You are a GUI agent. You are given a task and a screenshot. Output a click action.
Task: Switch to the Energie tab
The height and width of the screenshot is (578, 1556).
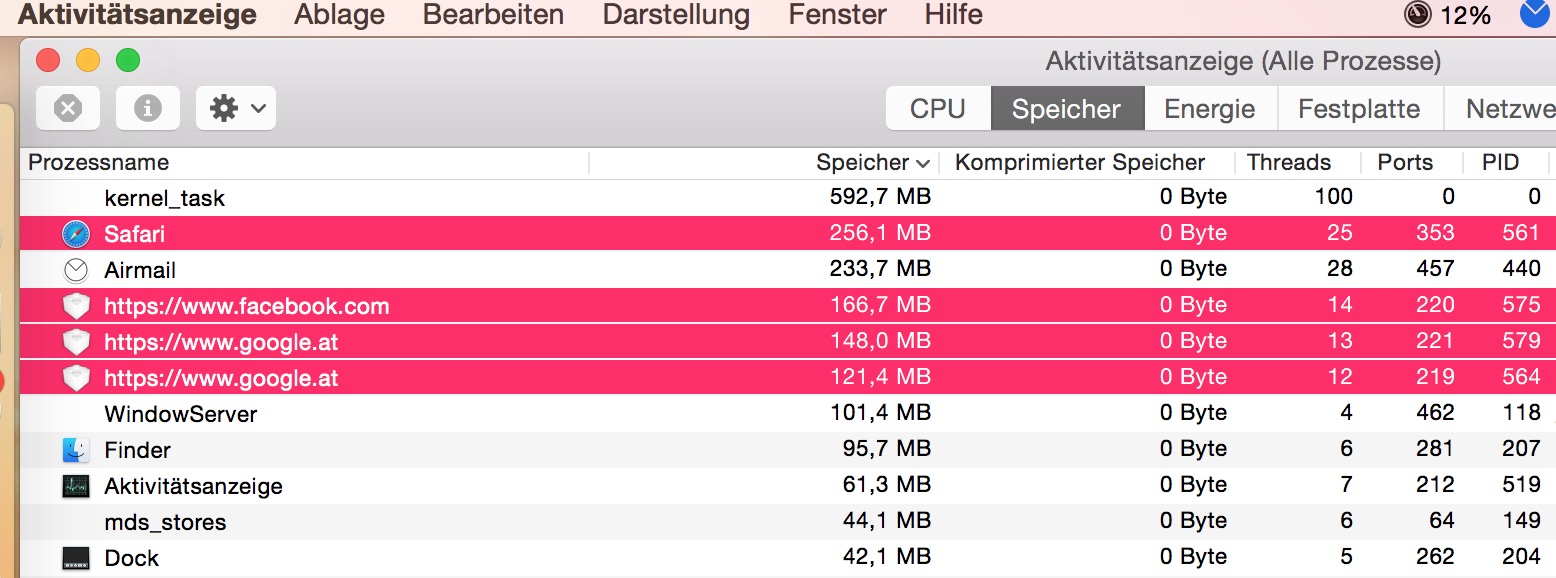[x=1209, y=109]
